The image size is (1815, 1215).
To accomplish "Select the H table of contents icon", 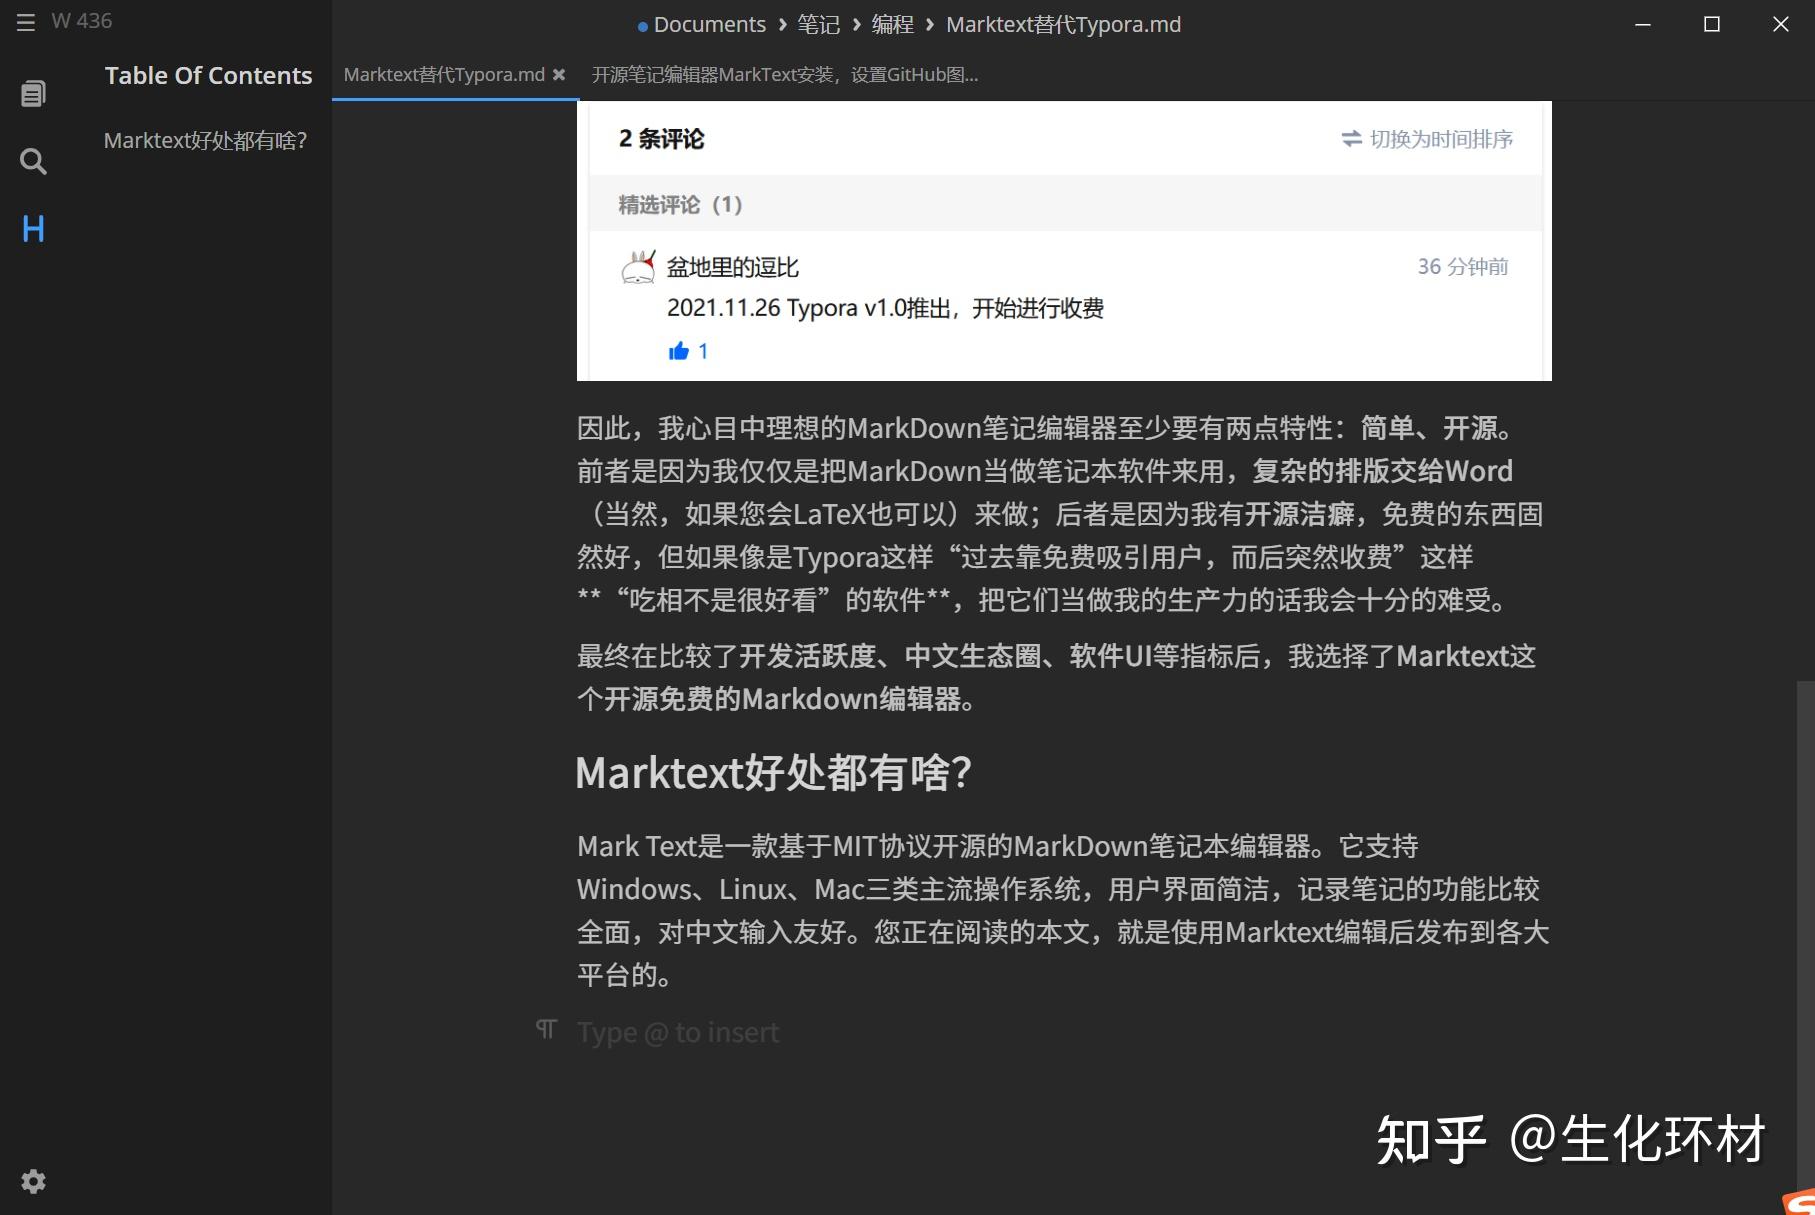I will [x=33, y=229].
